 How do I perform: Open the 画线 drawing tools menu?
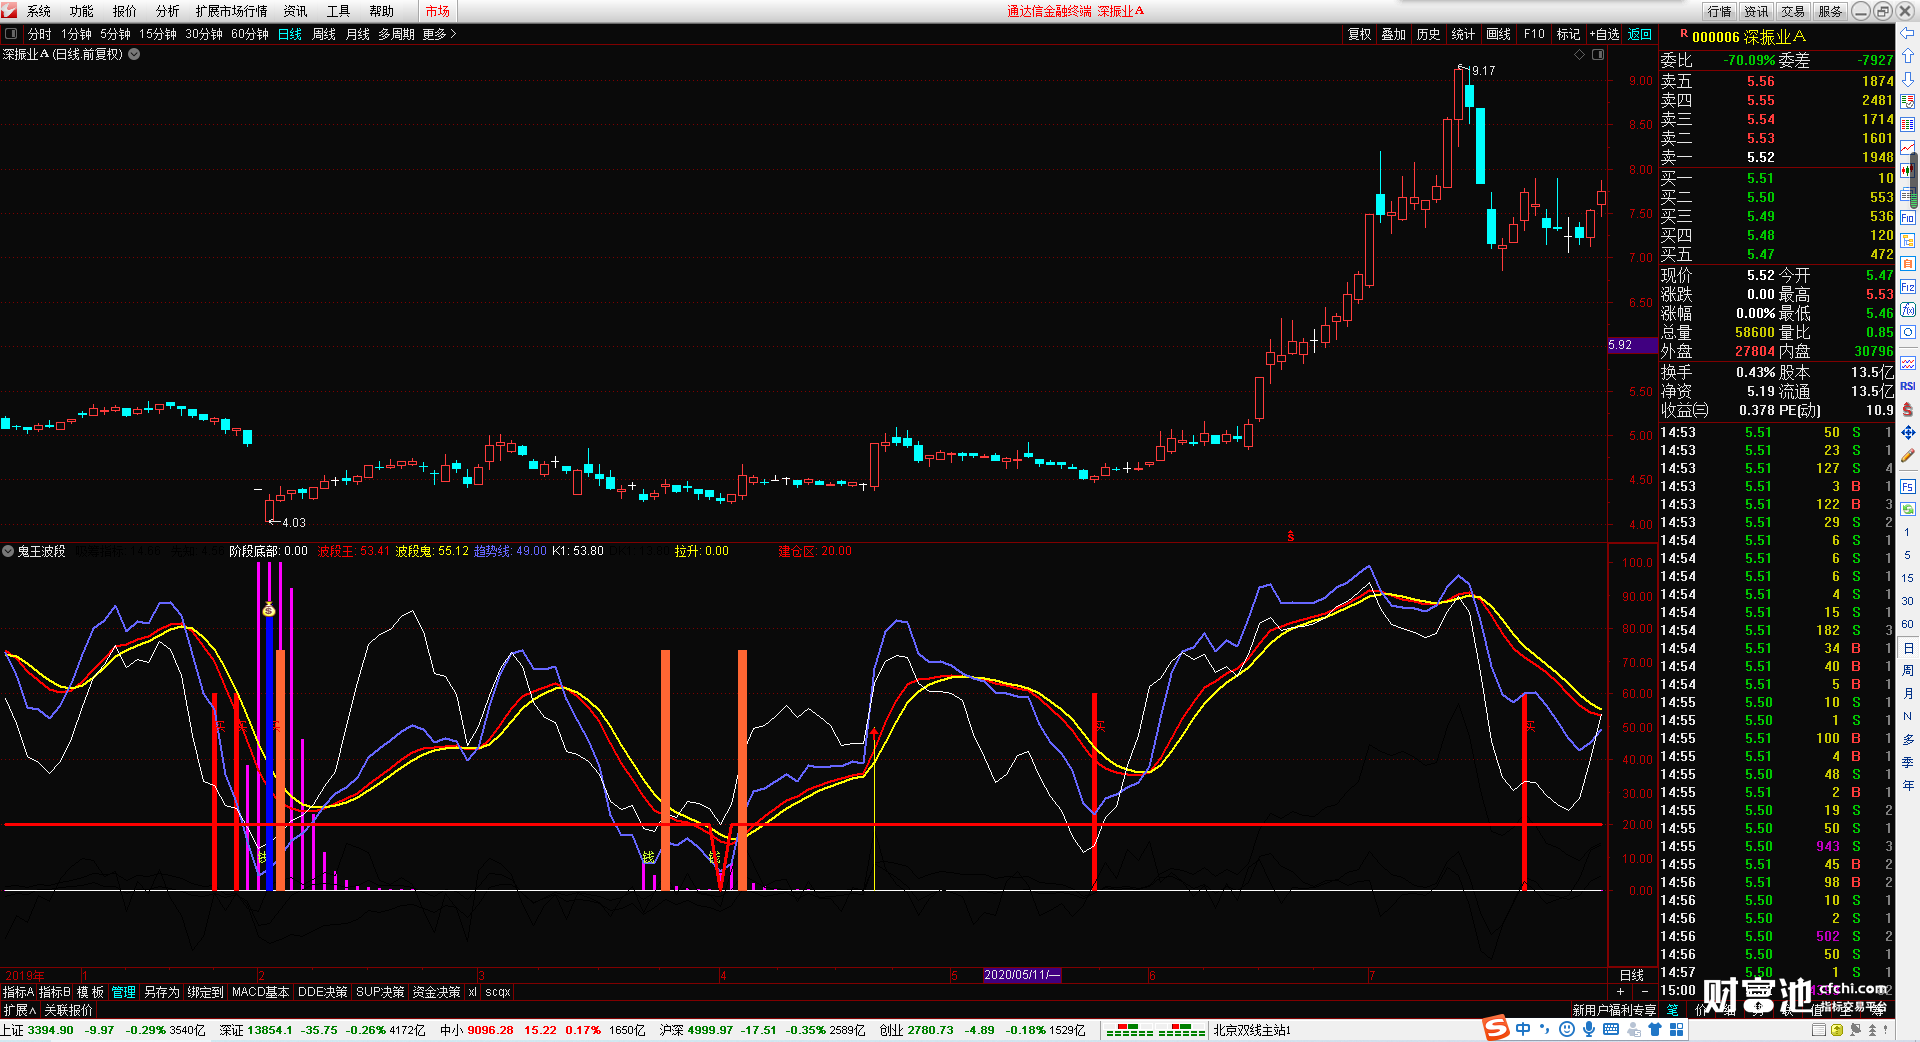point(1498,34)
